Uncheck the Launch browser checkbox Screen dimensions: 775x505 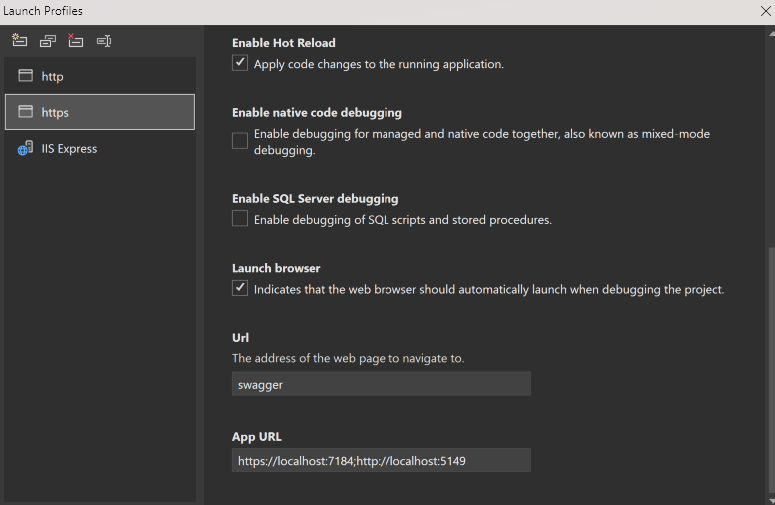point(240,288)
